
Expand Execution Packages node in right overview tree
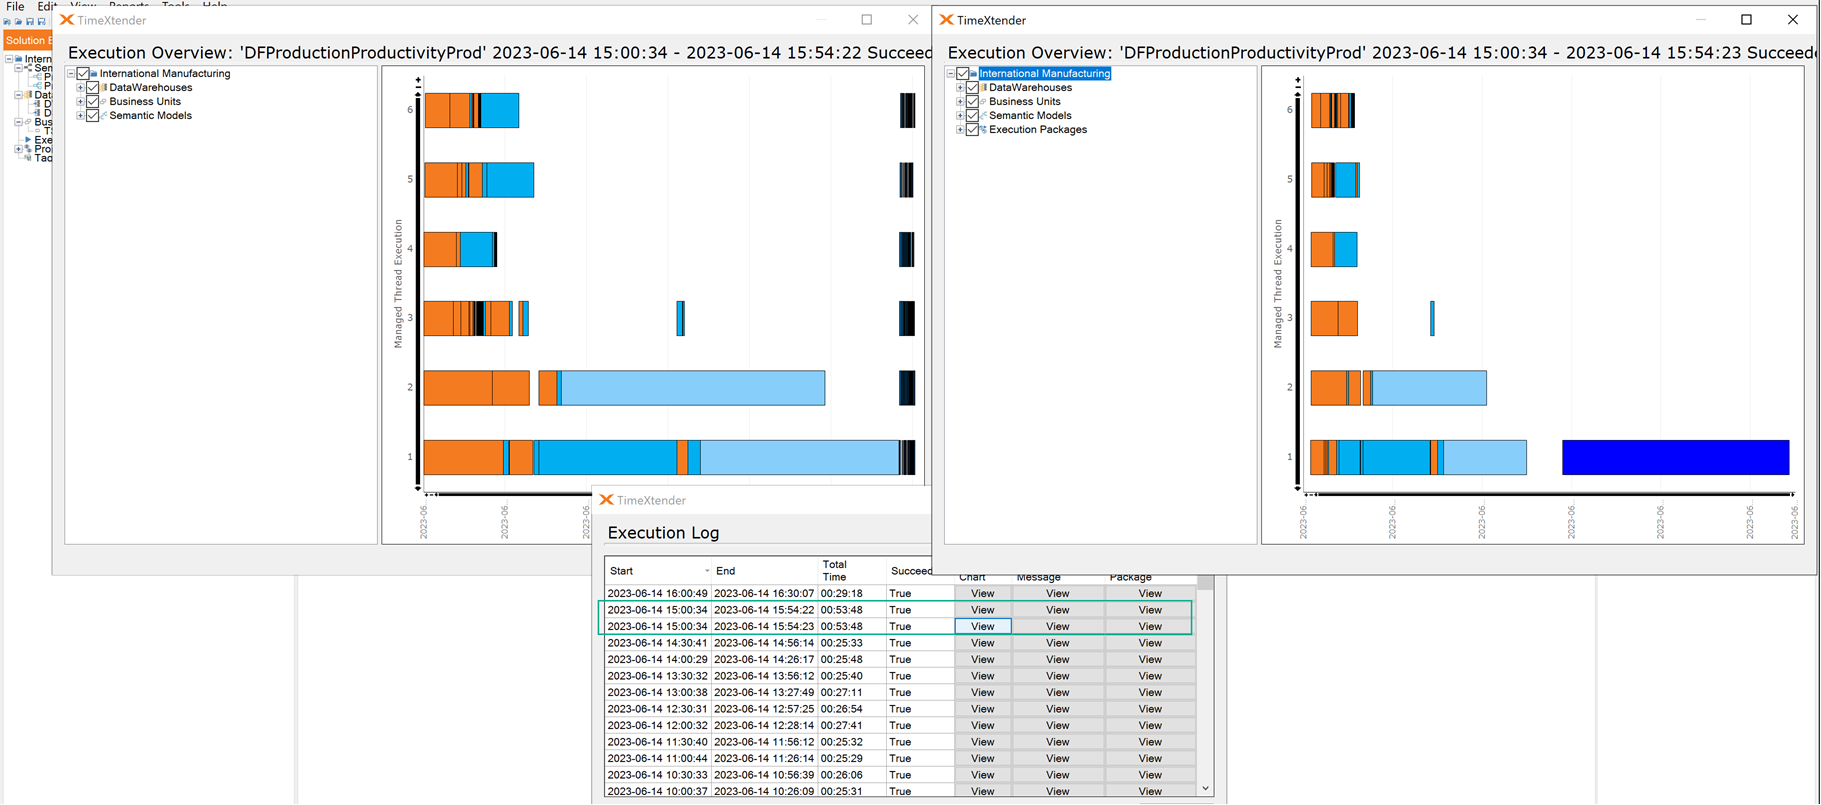click(960, 130)
